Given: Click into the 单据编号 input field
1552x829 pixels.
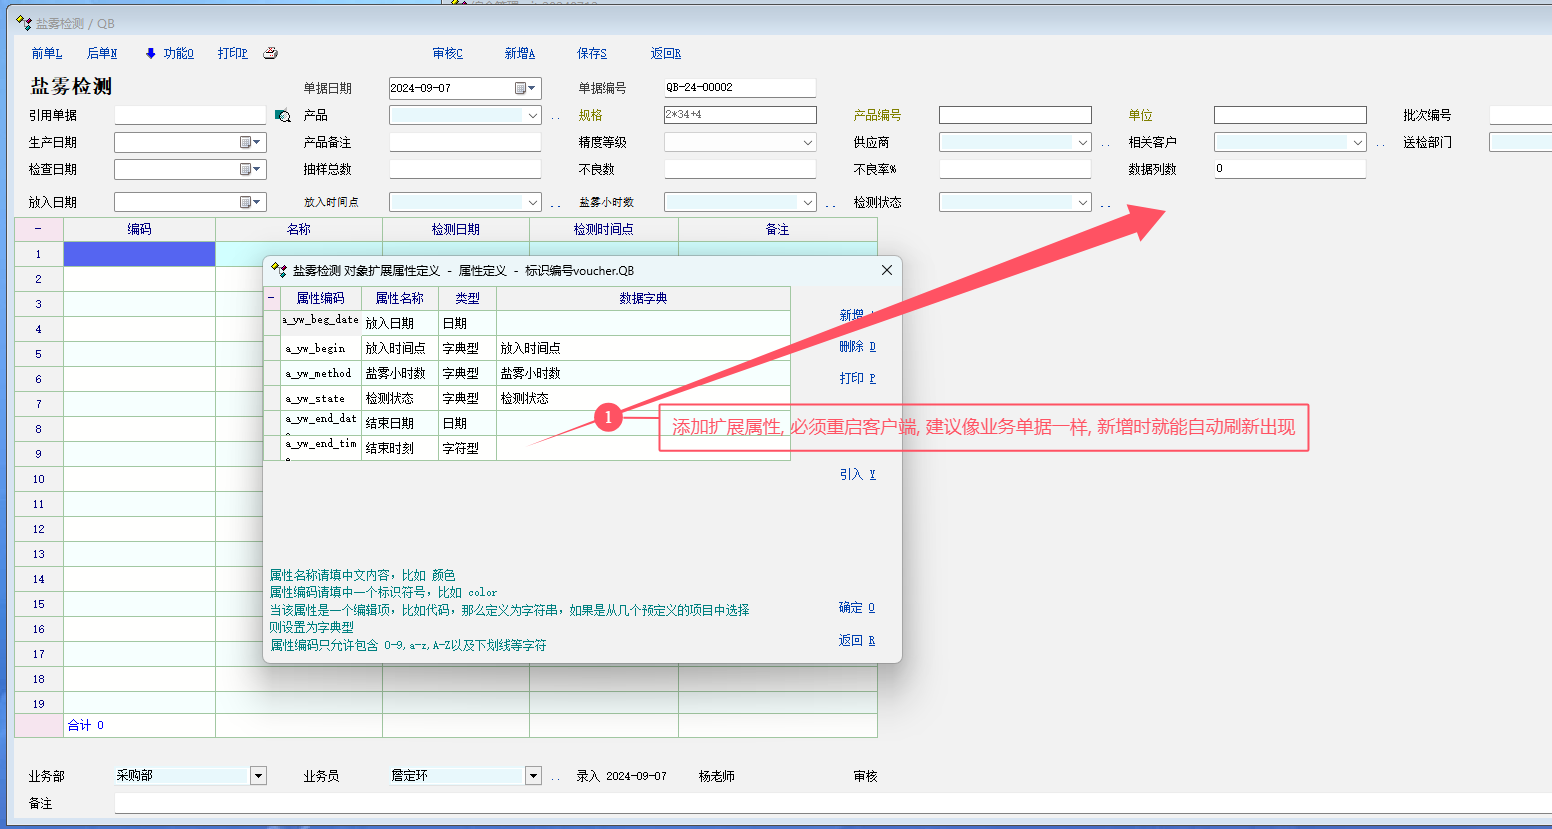Looking at the screenshot, I should 739,88.
